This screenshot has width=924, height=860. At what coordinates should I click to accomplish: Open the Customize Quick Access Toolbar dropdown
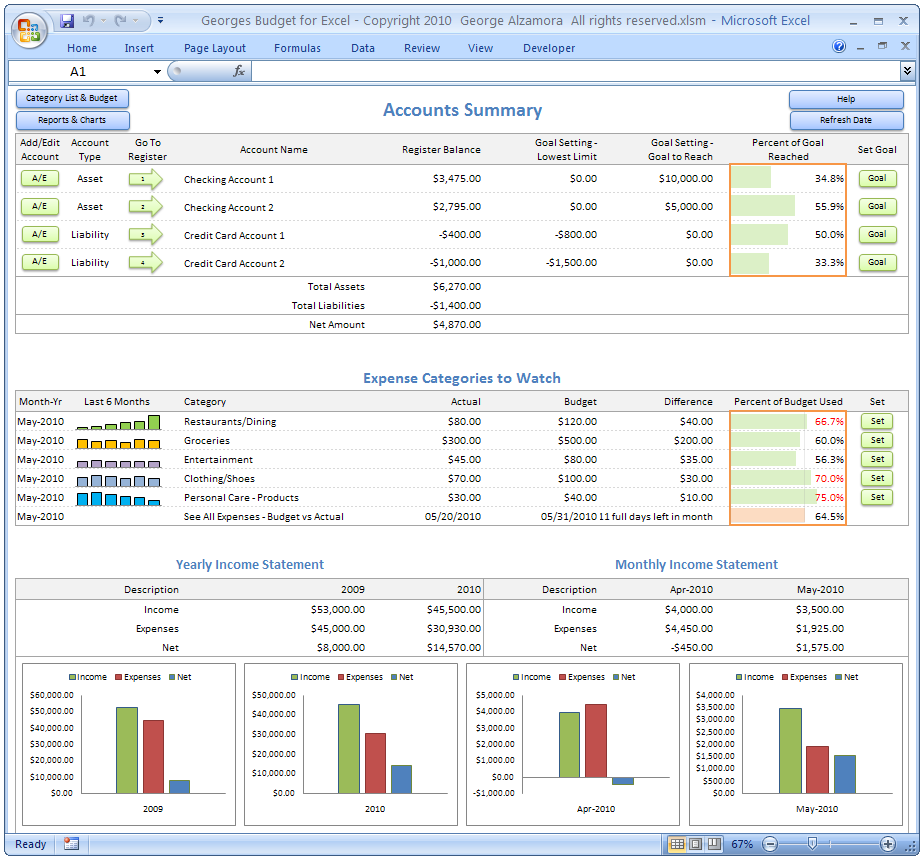coord(160,20)
